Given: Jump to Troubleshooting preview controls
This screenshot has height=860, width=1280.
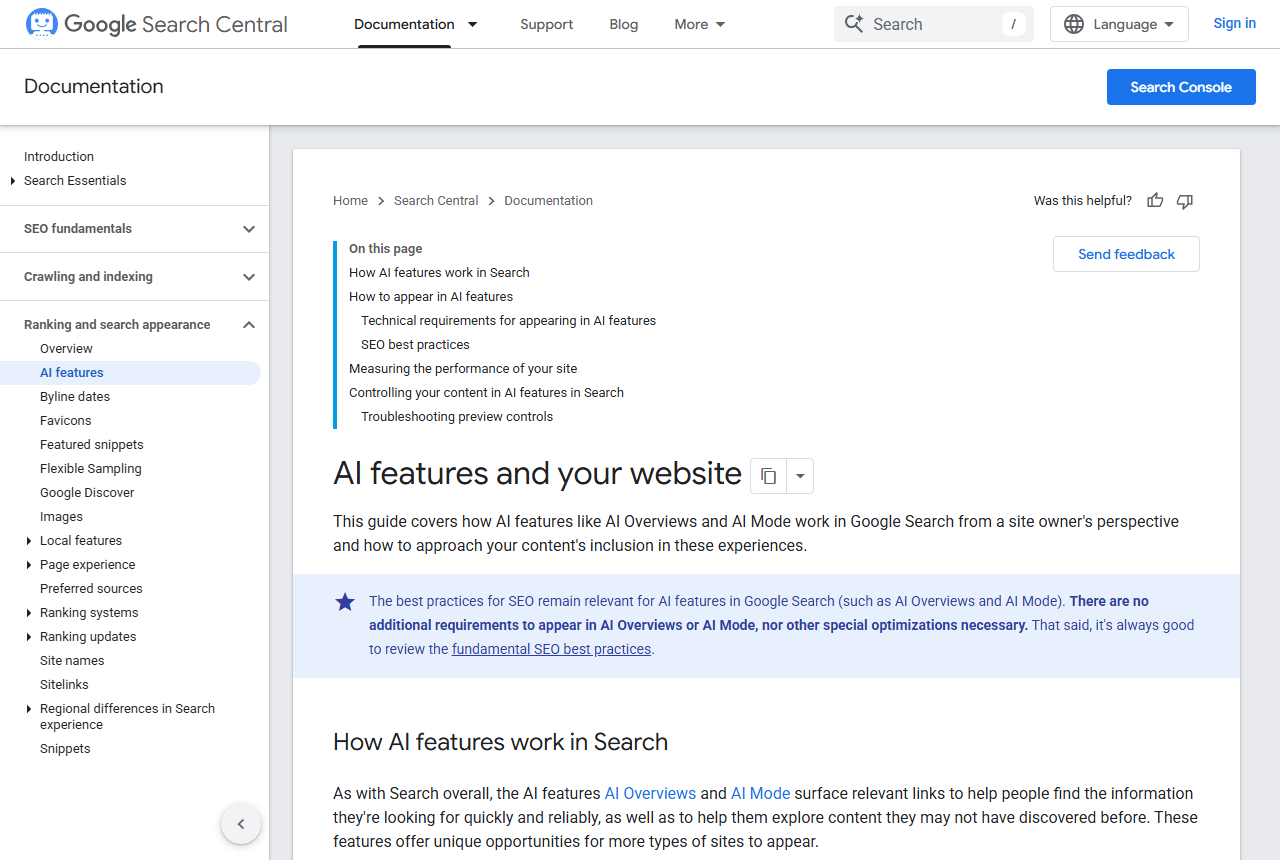Looking at the screenshot, I should click(x=457, y=417).
